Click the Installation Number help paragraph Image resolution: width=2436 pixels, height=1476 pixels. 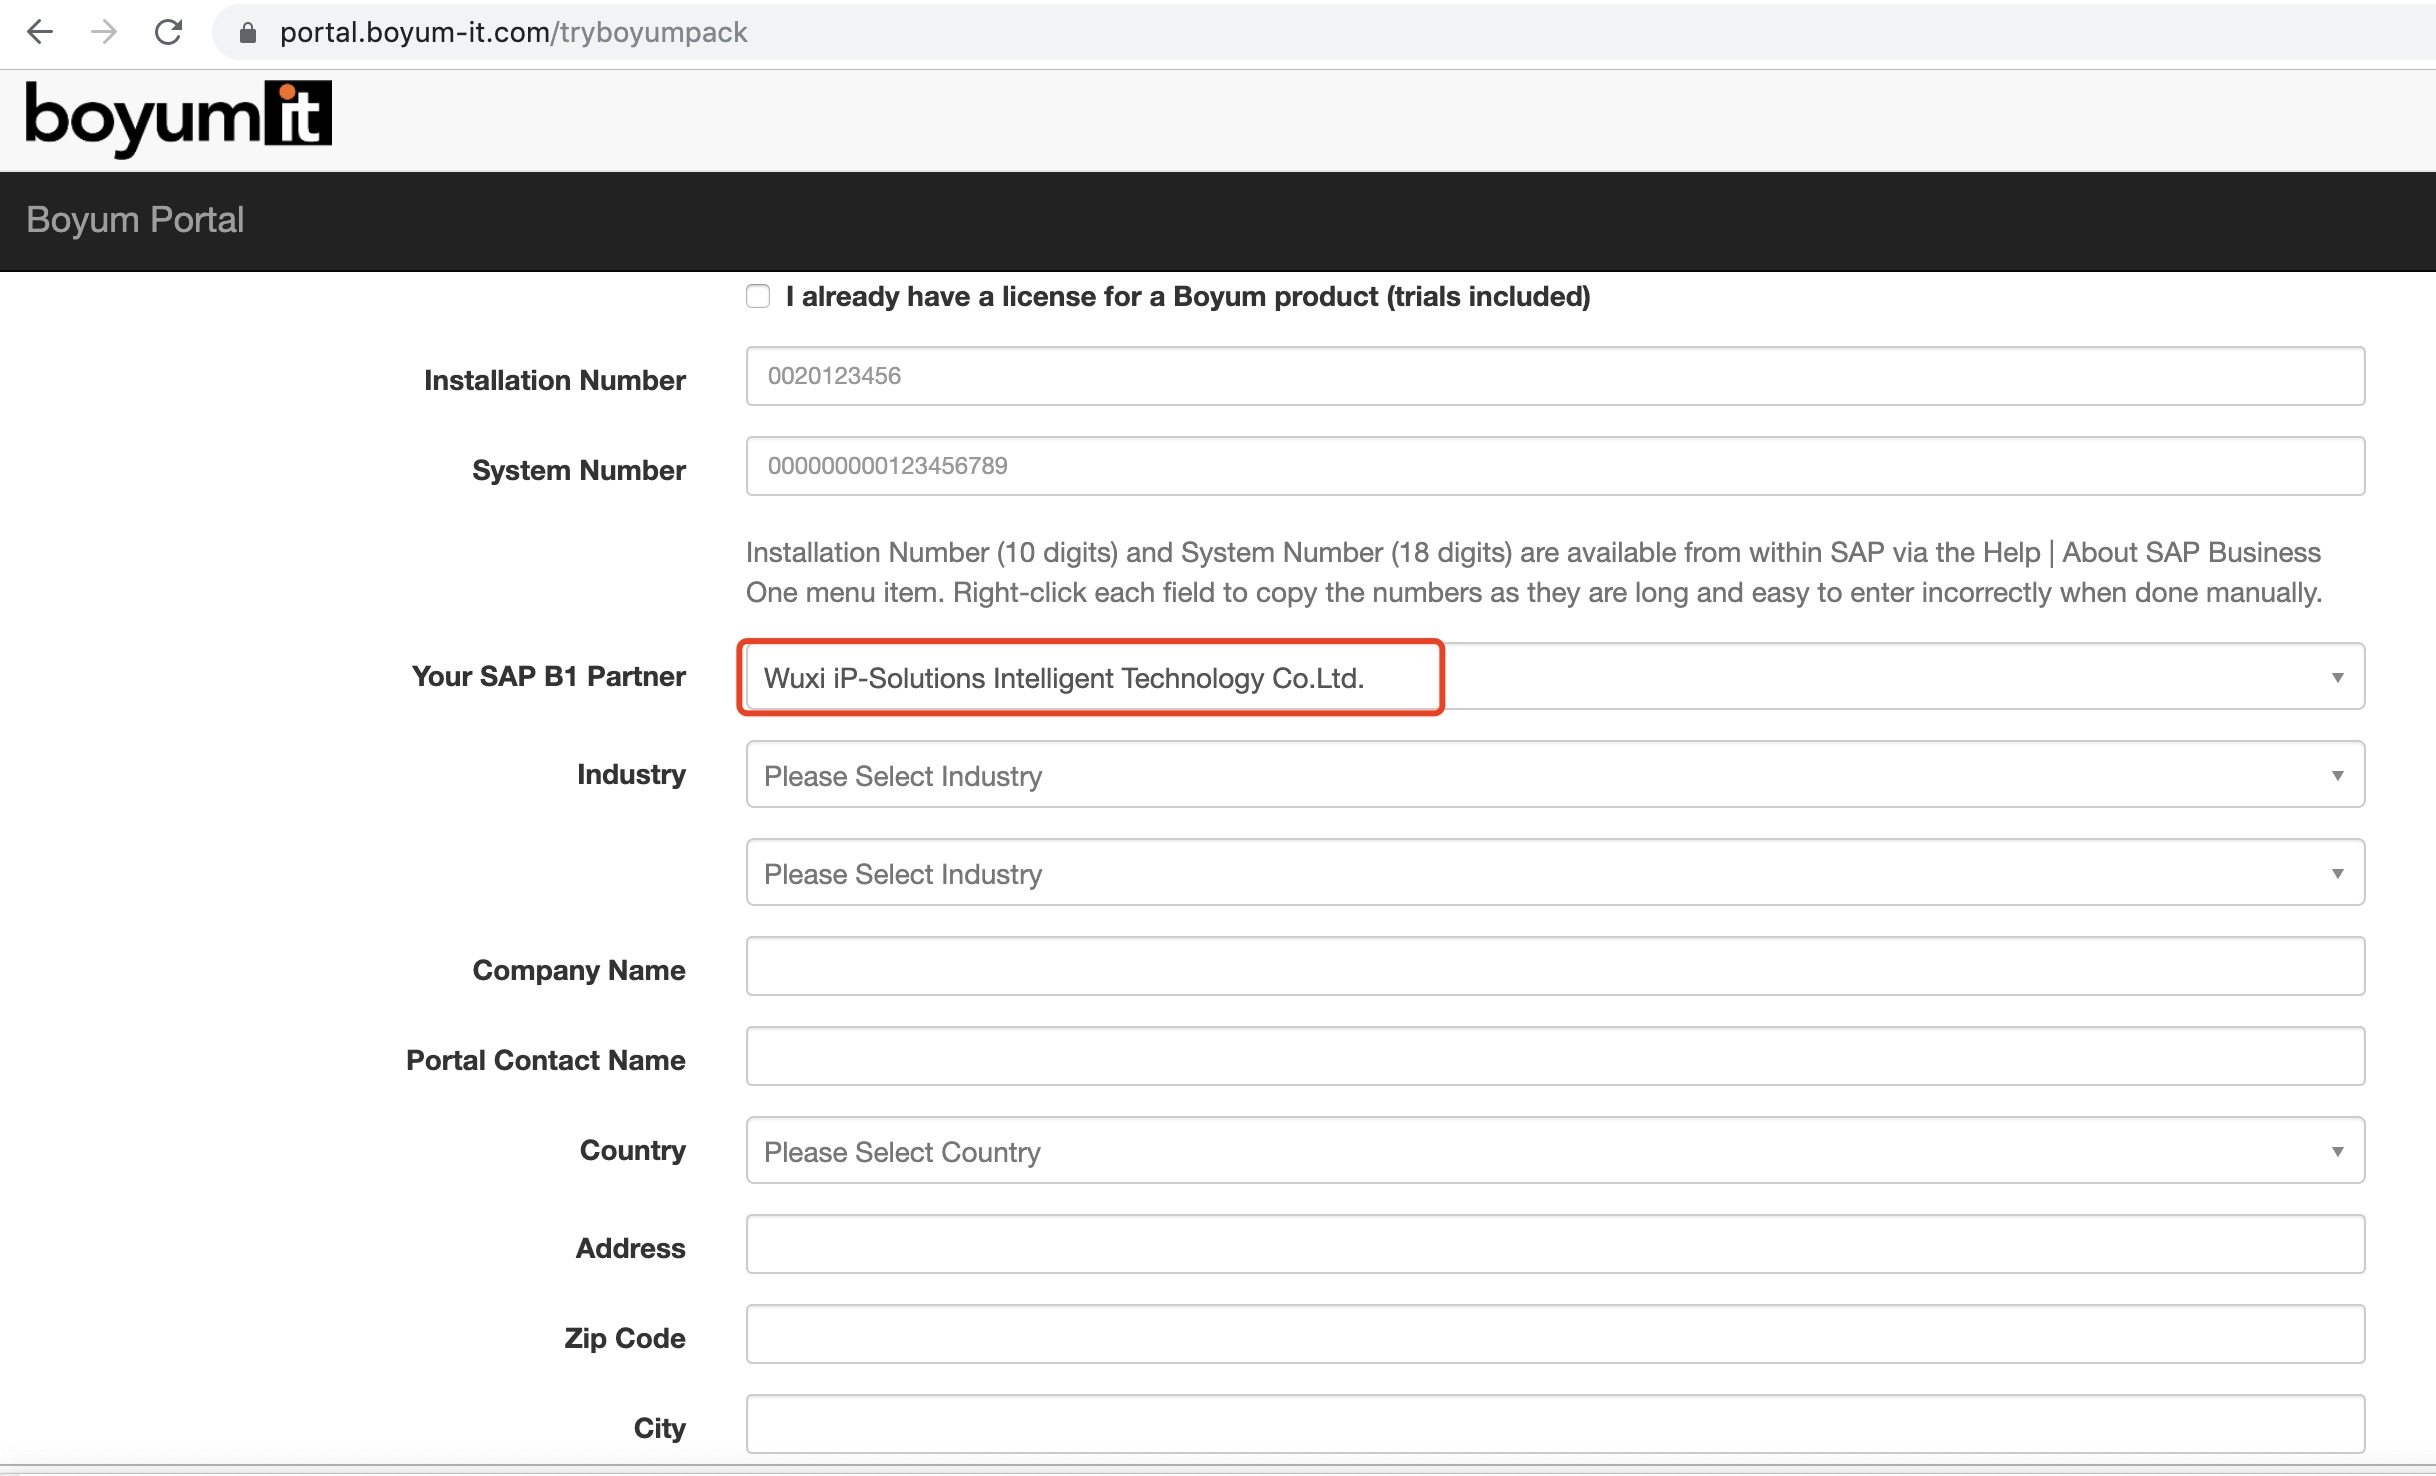tap(1534, 572)
